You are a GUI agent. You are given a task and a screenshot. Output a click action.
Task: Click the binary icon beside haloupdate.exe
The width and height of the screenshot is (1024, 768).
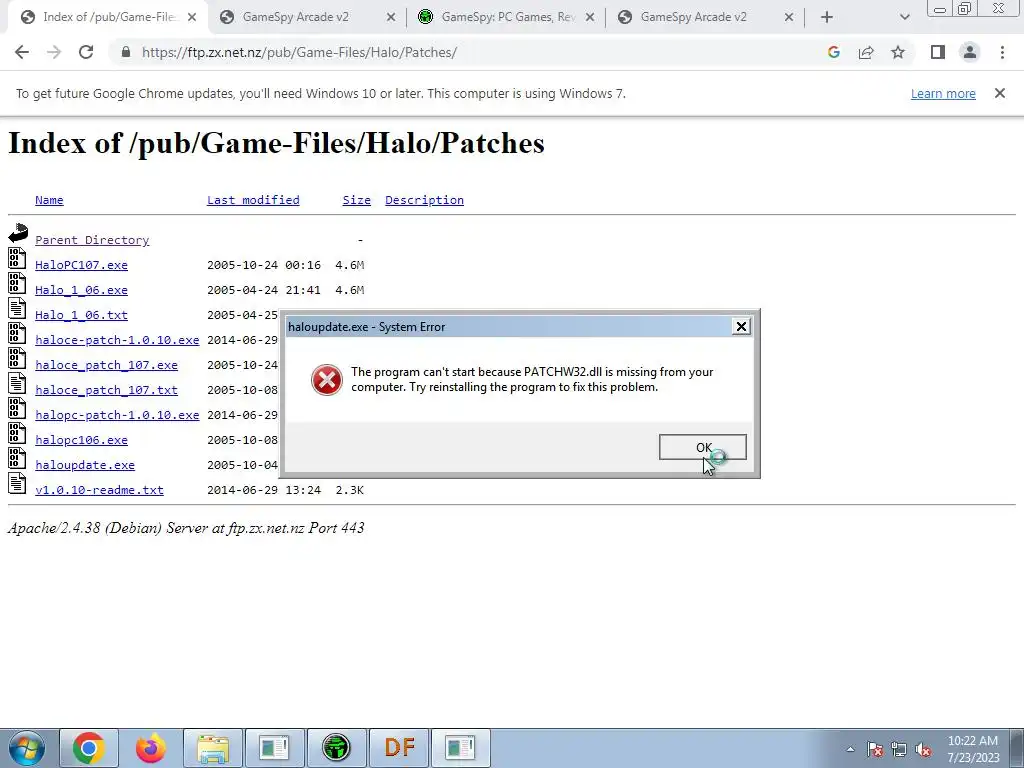(17, 458)
